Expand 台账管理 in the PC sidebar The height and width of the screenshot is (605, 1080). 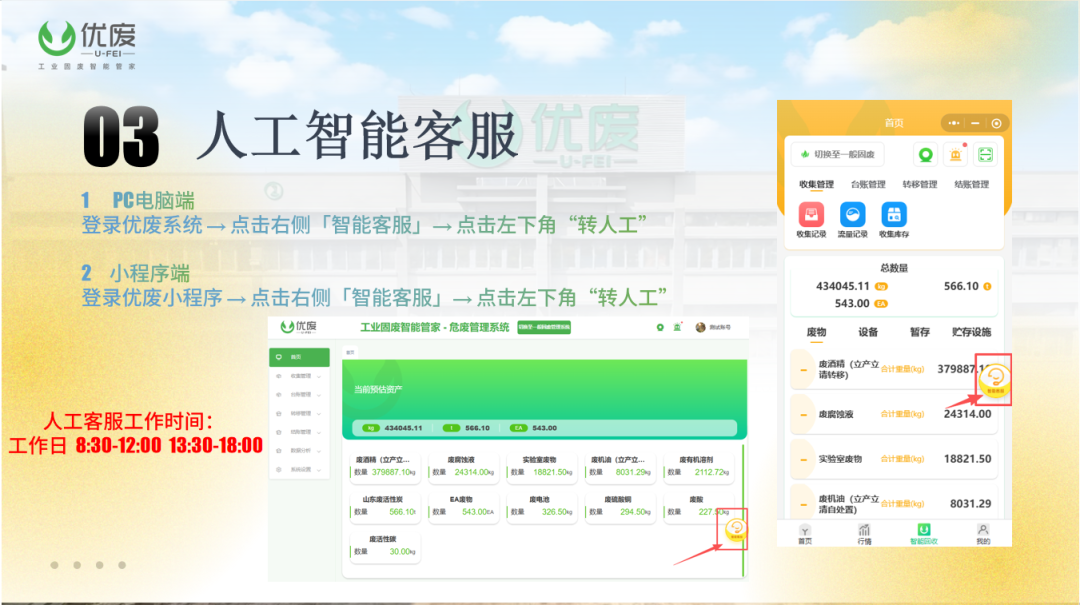point(299,395)
